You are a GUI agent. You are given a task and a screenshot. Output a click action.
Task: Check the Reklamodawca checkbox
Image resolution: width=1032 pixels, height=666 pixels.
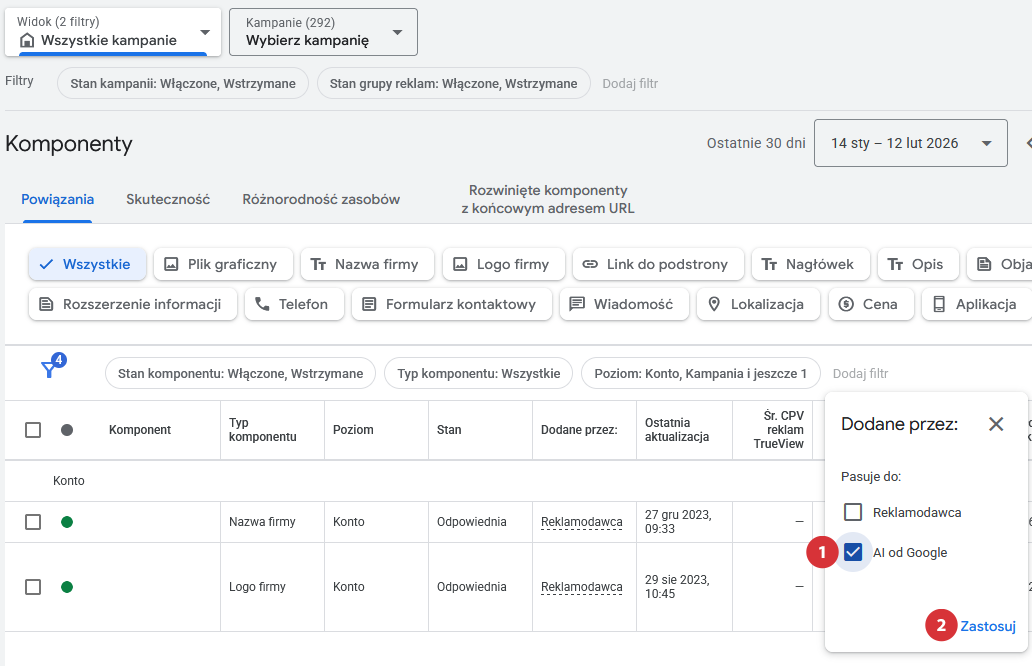[853, 512]
